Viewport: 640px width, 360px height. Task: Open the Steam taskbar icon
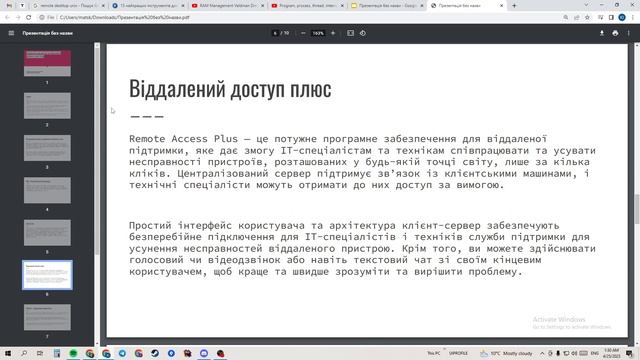[155, 353]
